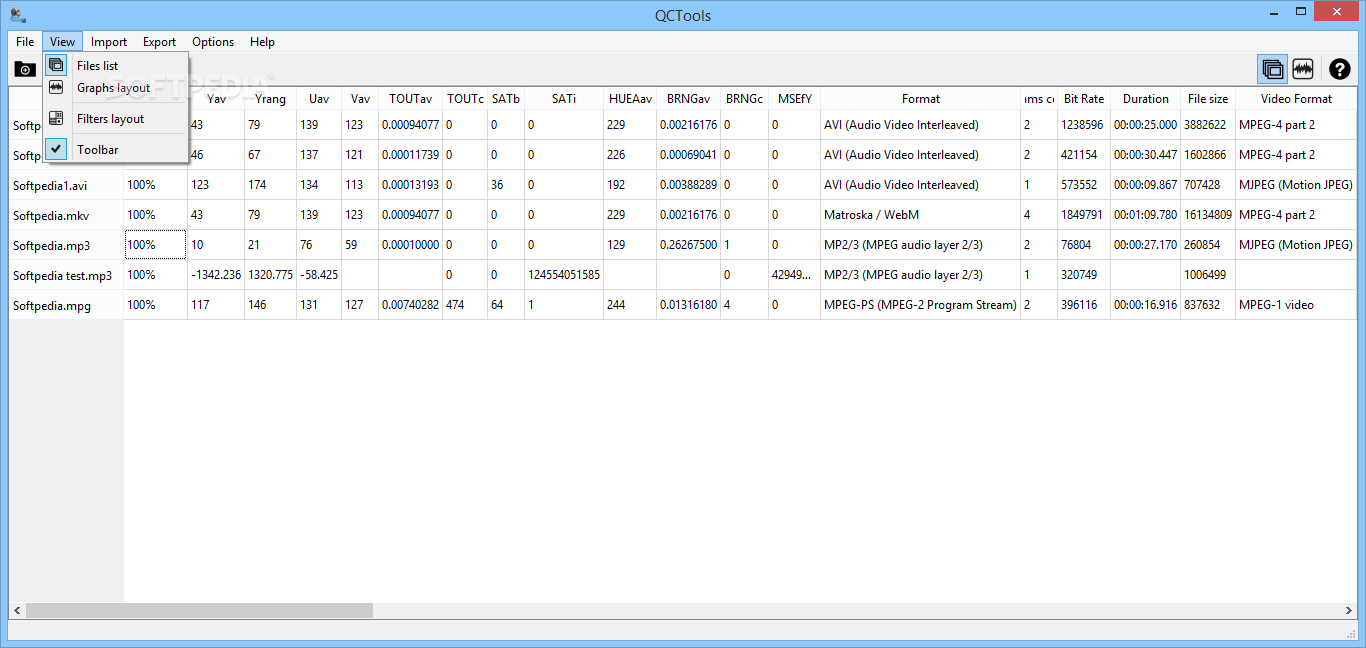
Task: Click bit rate 1238596 cell
Action: pos(1084,125)
